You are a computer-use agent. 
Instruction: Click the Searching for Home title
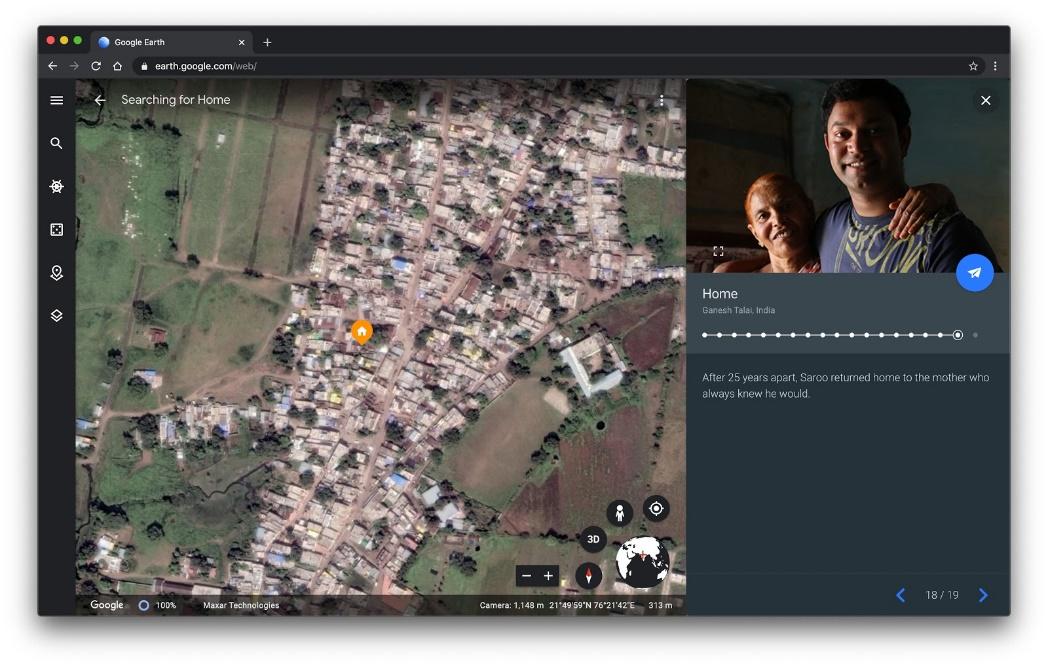176,100
